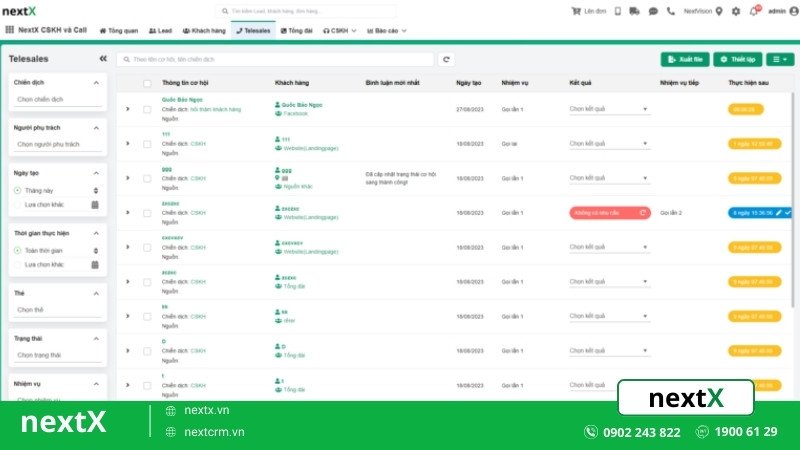The width and height of the screenshot is (800, 450).
Task: Collapse the Trạng thái filter section
Action: click(x=96, y=339)
